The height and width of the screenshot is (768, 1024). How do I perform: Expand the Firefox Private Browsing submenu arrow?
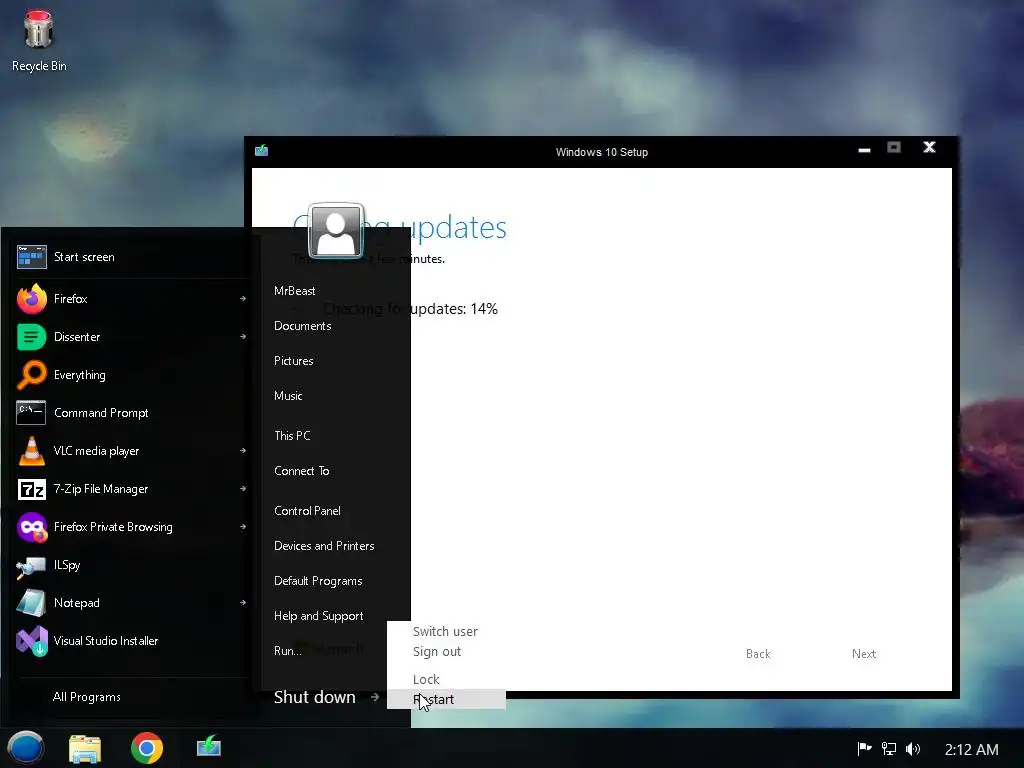click(243, 527)
